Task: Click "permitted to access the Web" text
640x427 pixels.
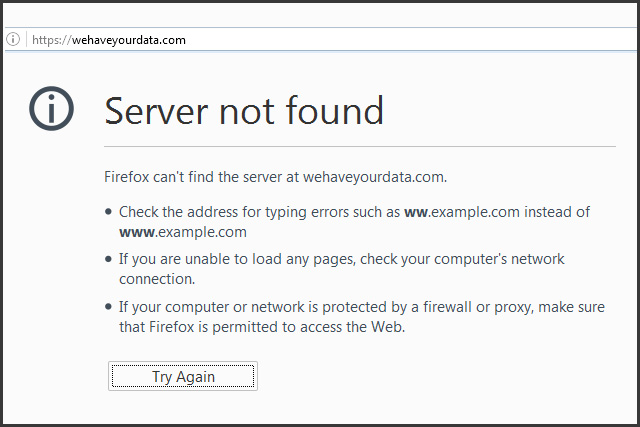Action: (310, 327)
